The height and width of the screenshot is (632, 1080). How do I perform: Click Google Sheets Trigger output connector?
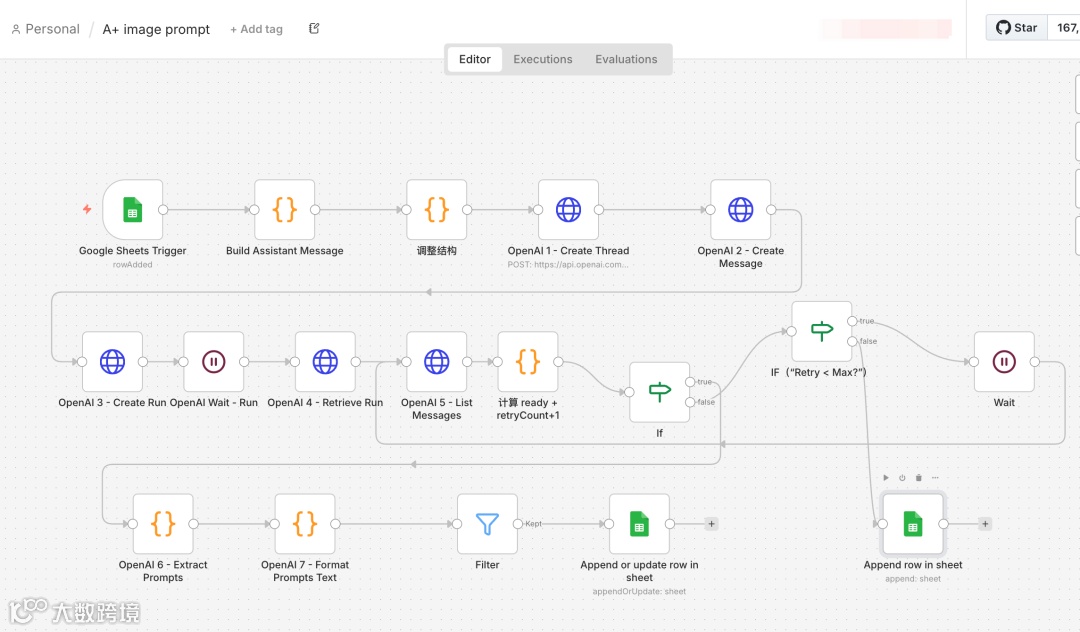(163, 209)
